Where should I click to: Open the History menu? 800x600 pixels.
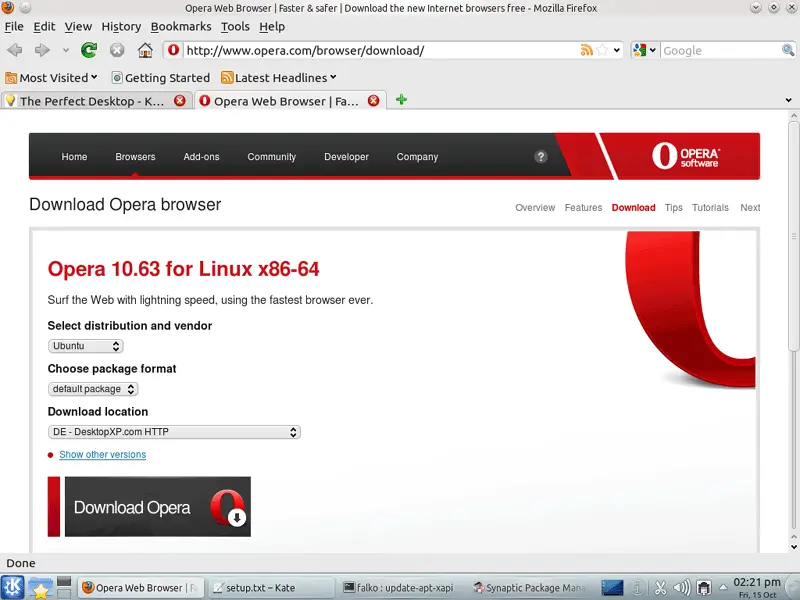(121, 27)
